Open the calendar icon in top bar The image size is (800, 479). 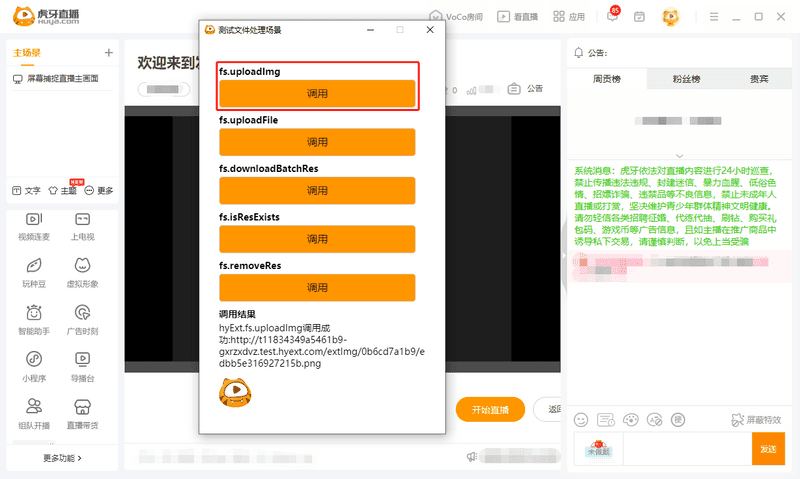click(639, 16)
